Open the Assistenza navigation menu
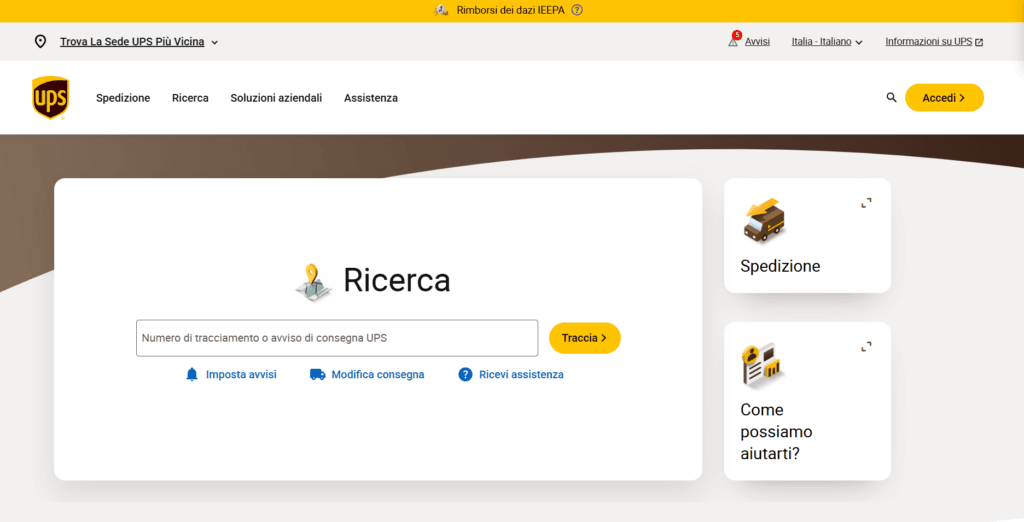 pos(371,98)
